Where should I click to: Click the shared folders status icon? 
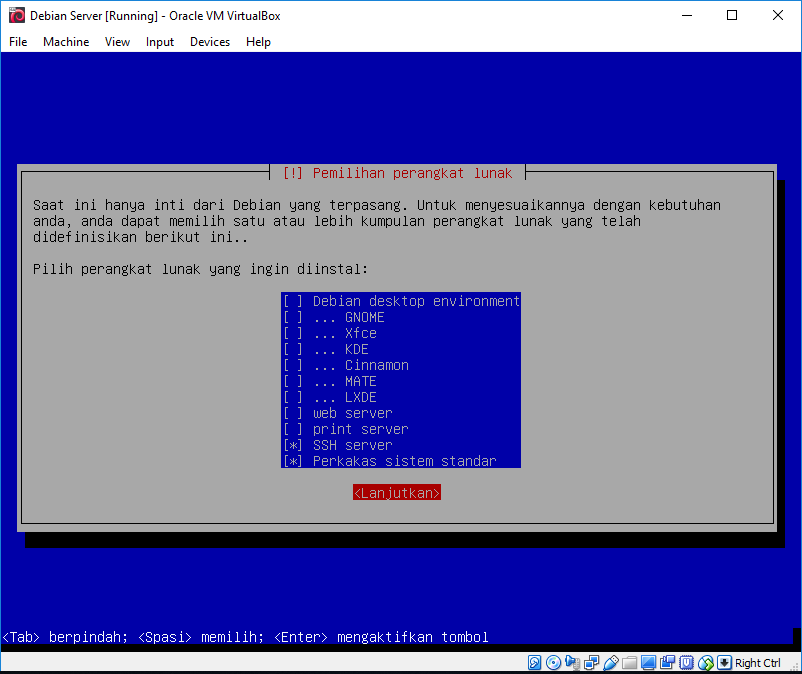[630, 663]
